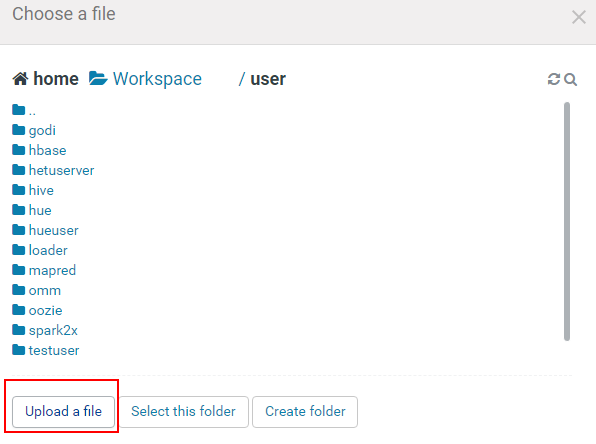
Task: Click the Select this folder button
Action: (184, 412)
